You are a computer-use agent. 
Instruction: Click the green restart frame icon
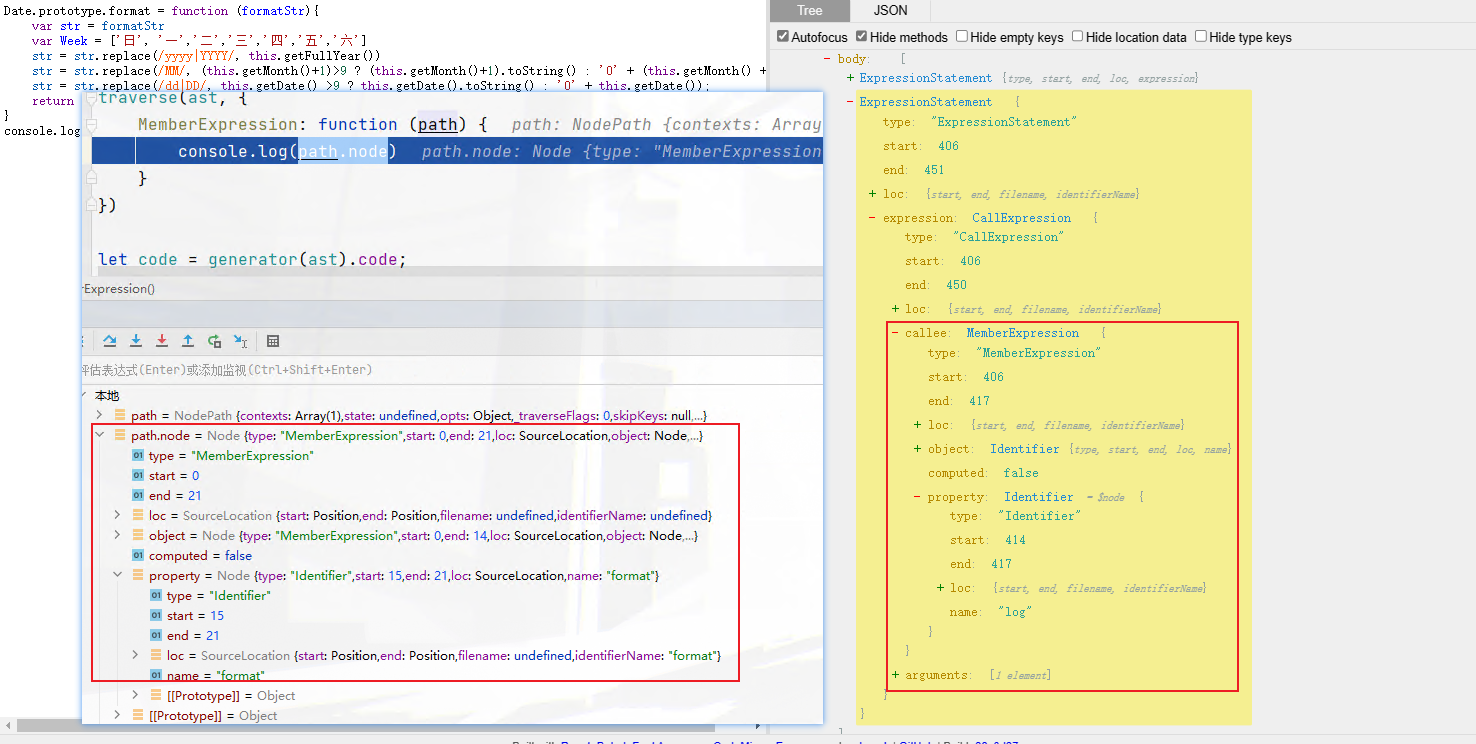214,341
